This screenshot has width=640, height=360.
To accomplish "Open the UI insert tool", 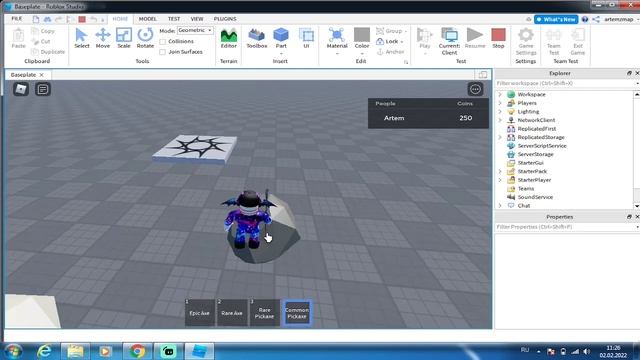I will 306,38.
